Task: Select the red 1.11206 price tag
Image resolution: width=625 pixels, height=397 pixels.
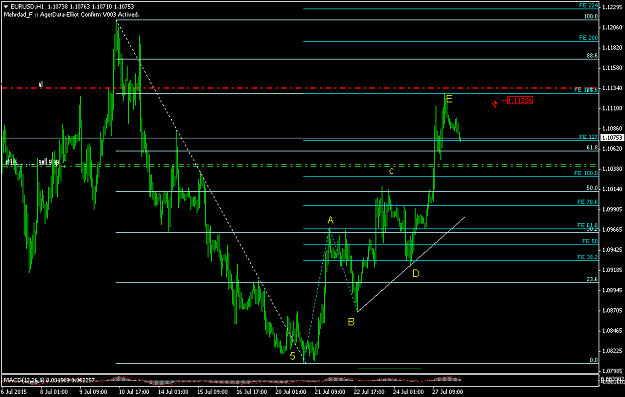Action: pos(520,100)
